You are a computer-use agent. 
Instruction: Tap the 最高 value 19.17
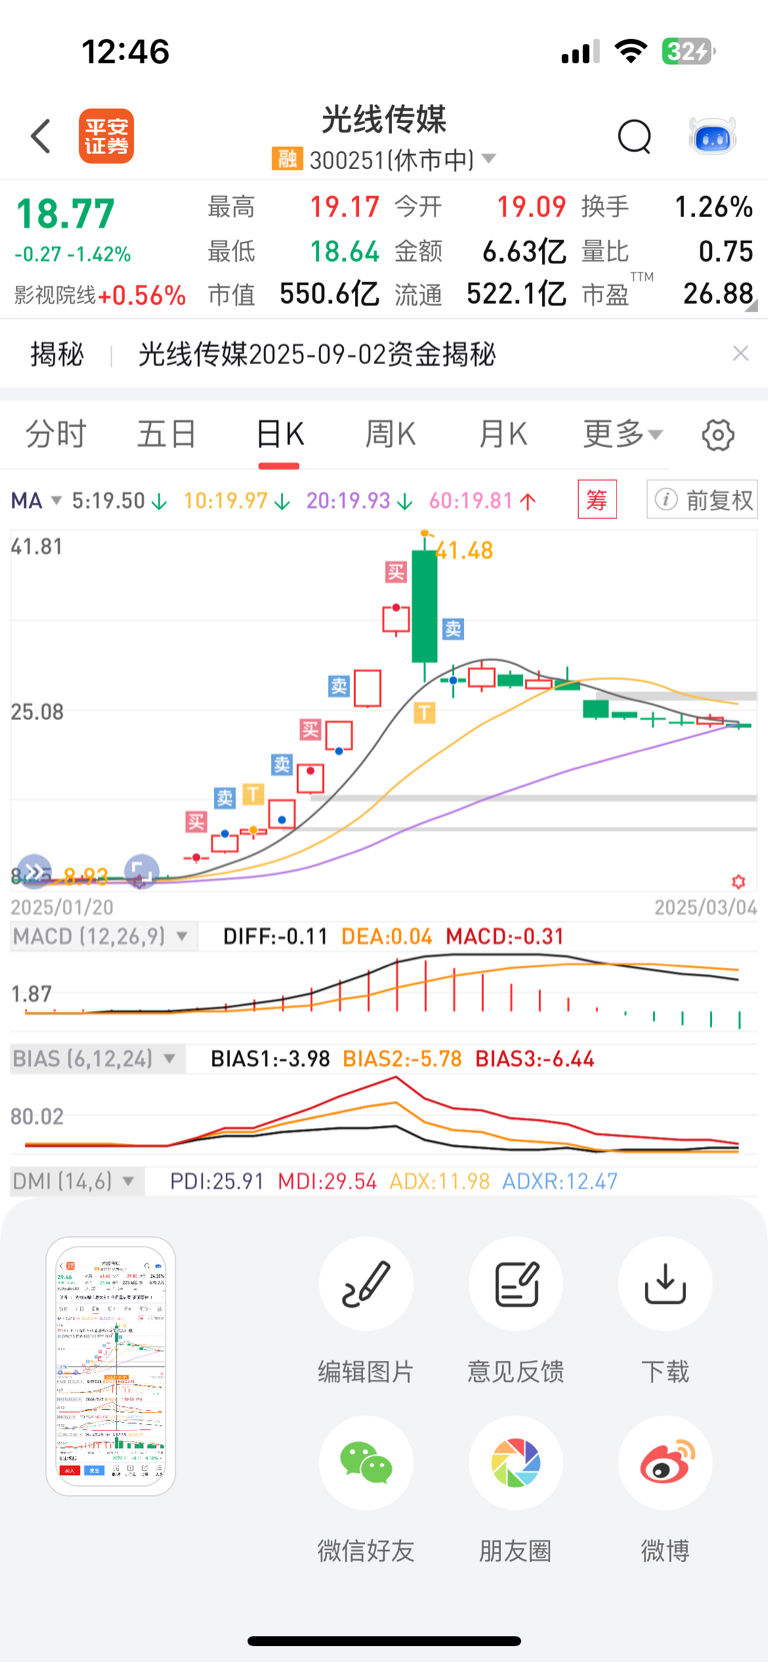click(345, 207)
